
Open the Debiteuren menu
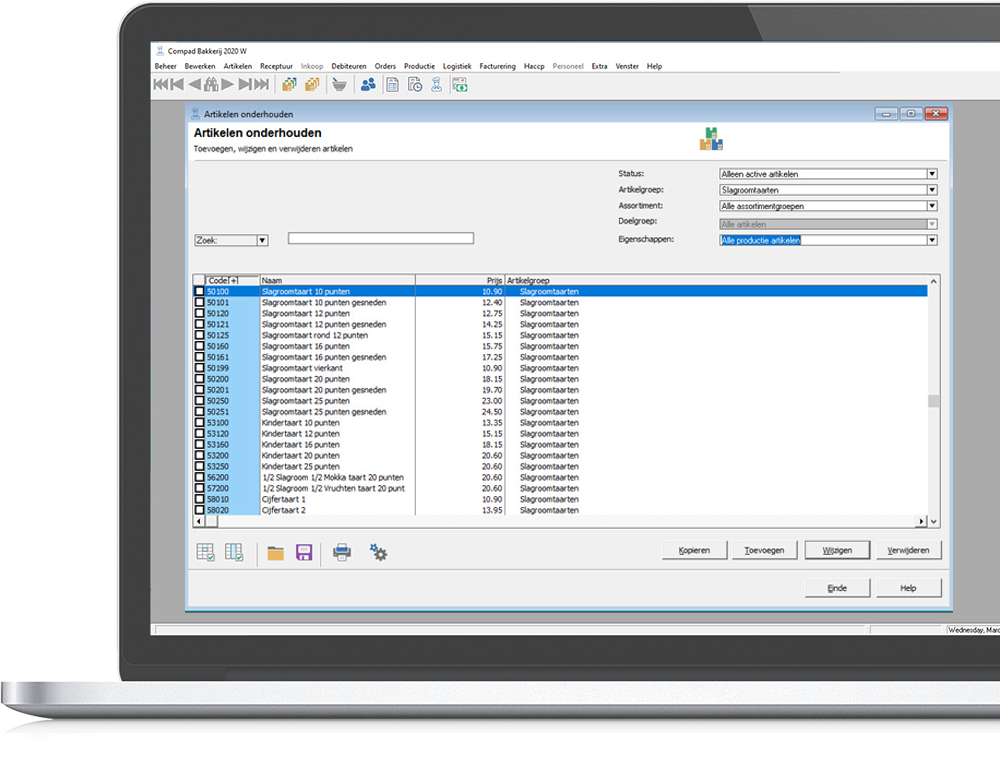pyautogui.click(x=349, y=66)
